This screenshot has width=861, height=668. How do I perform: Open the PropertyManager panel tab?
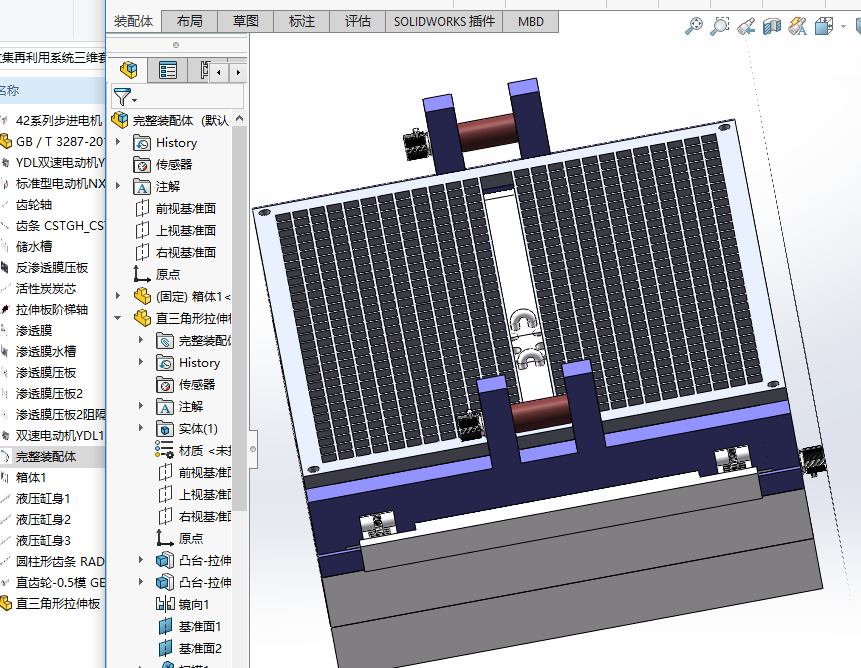coord(168,70)
